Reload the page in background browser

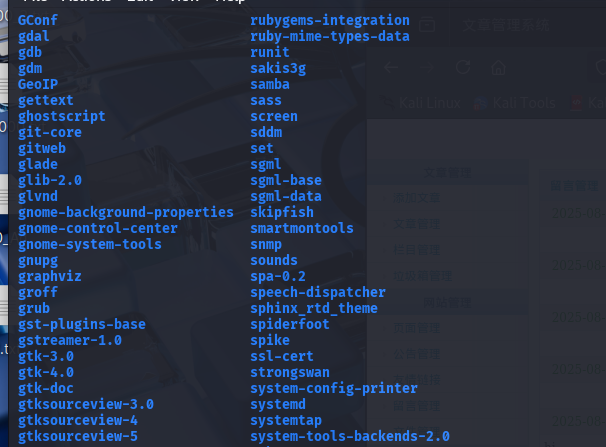tap(463, 67)
